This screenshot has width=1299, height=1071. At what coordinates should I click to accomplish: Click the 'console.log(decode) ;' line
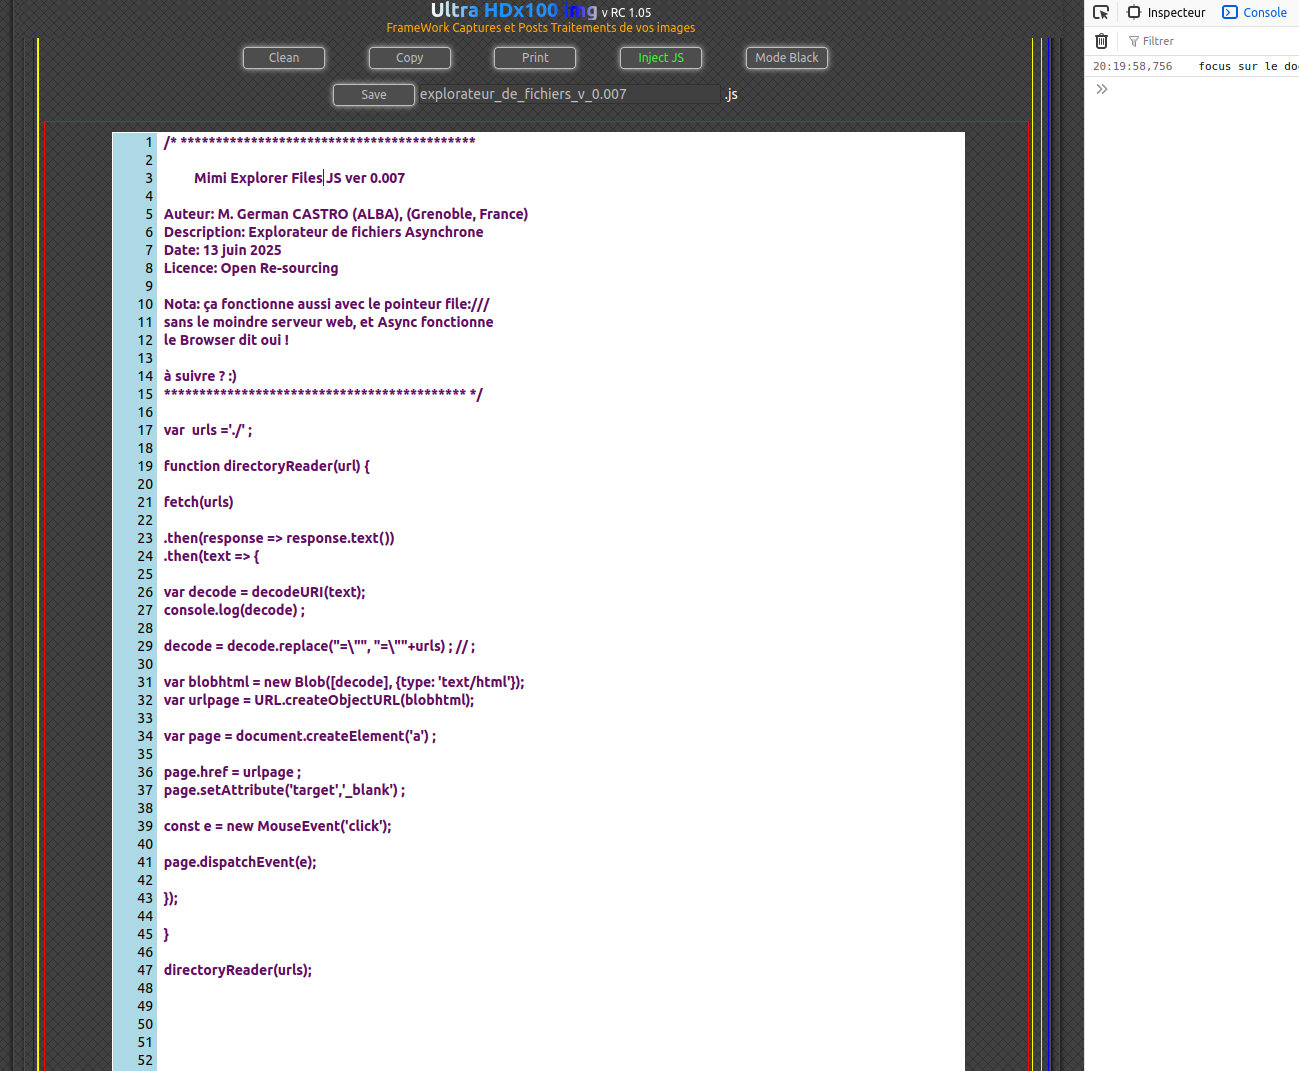(234, 610)
